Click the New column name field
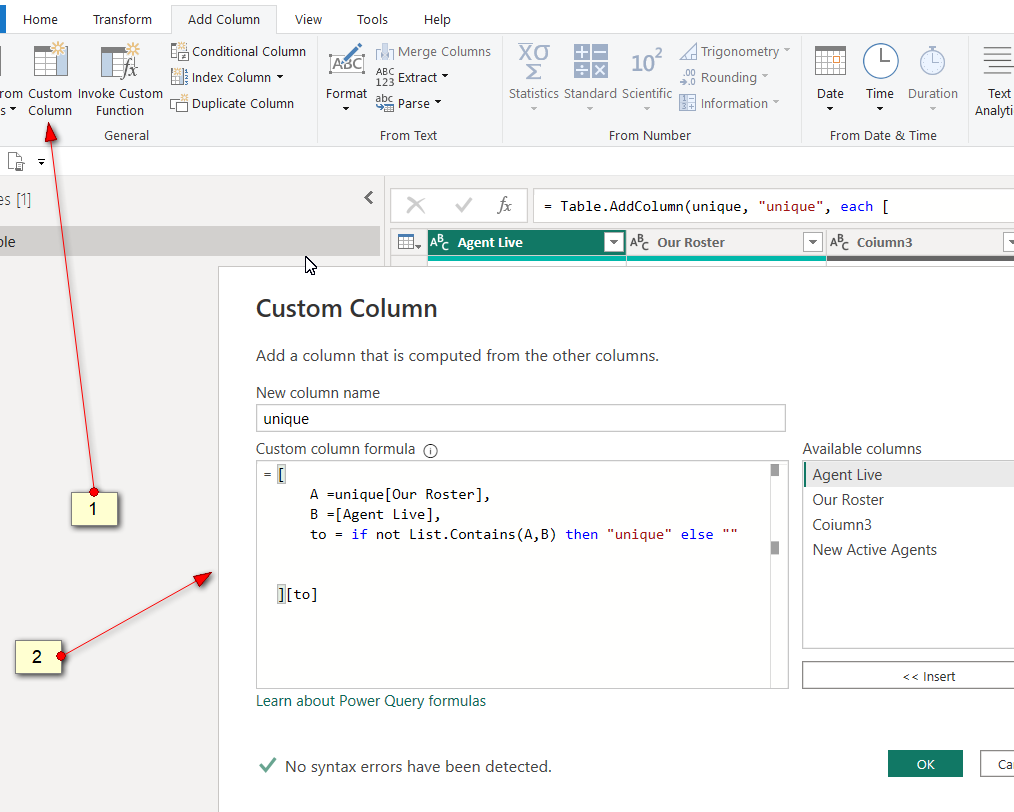Image resolution: width=1014 pixels, height=812 pixels. (x=521, y=418)
